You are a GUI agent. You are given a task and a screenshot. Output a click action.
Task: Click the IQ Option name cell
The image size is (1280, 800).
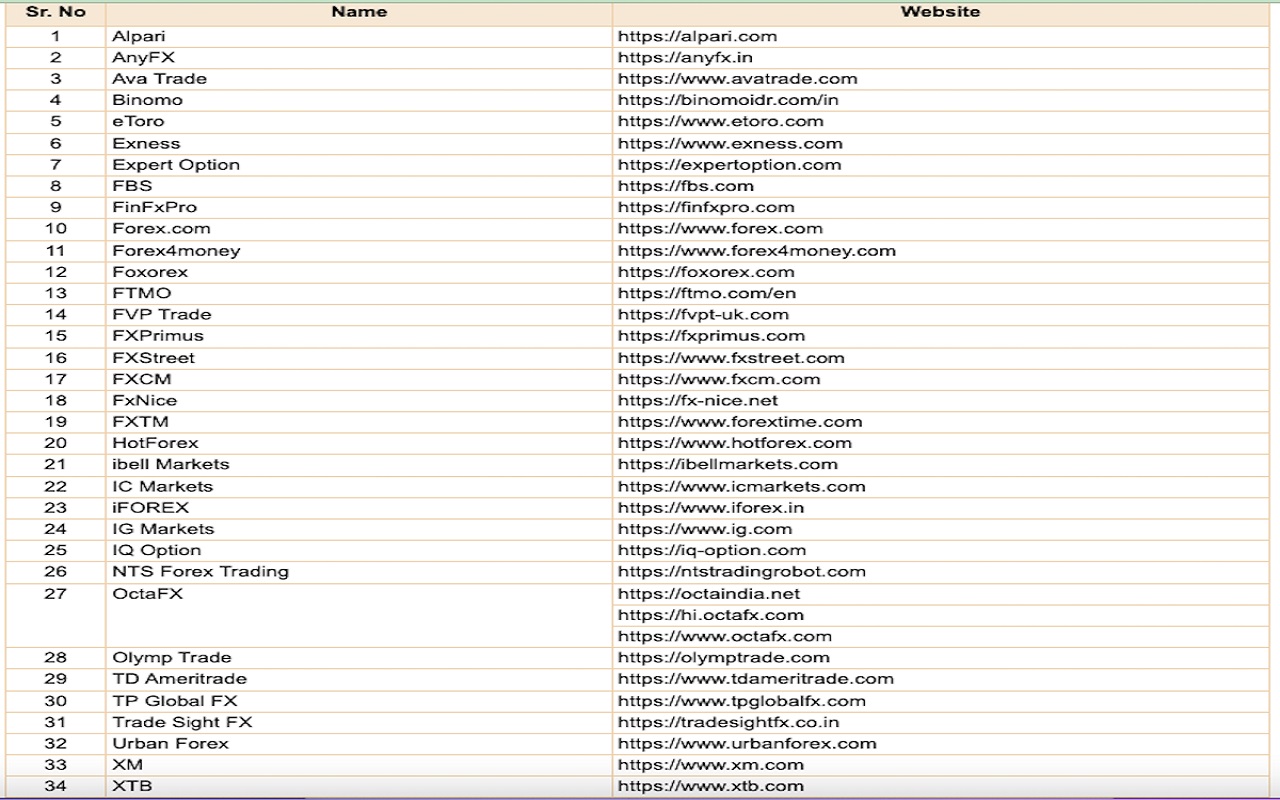359,550
